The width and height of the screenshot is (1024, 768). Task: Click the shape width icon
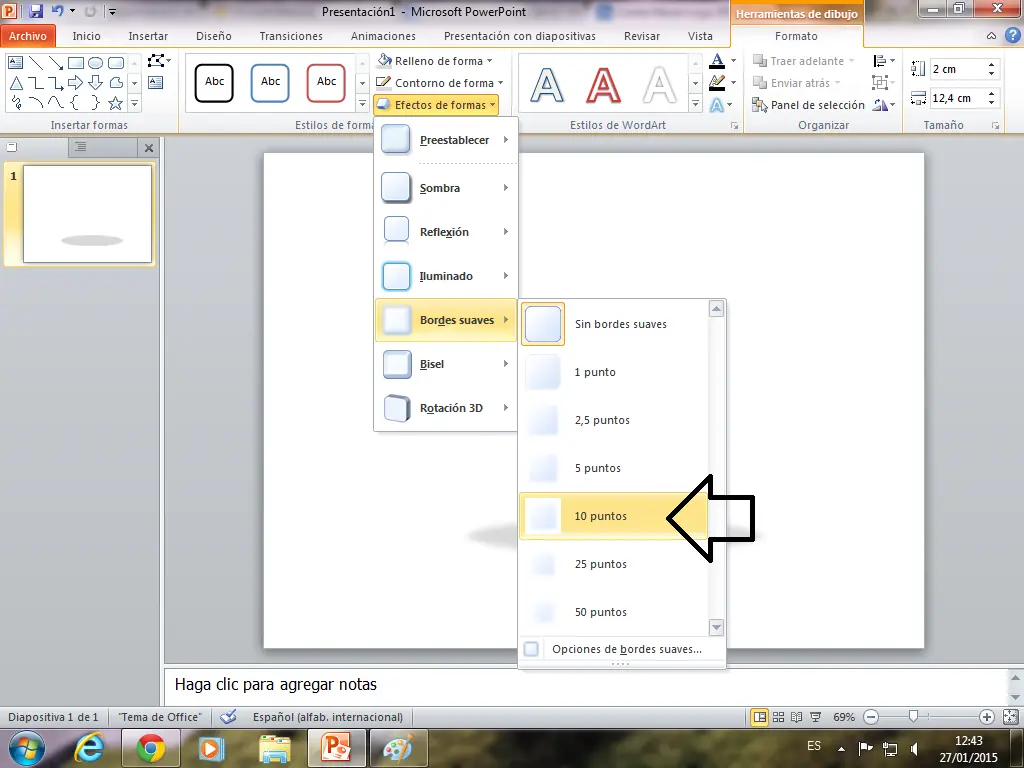918,98
